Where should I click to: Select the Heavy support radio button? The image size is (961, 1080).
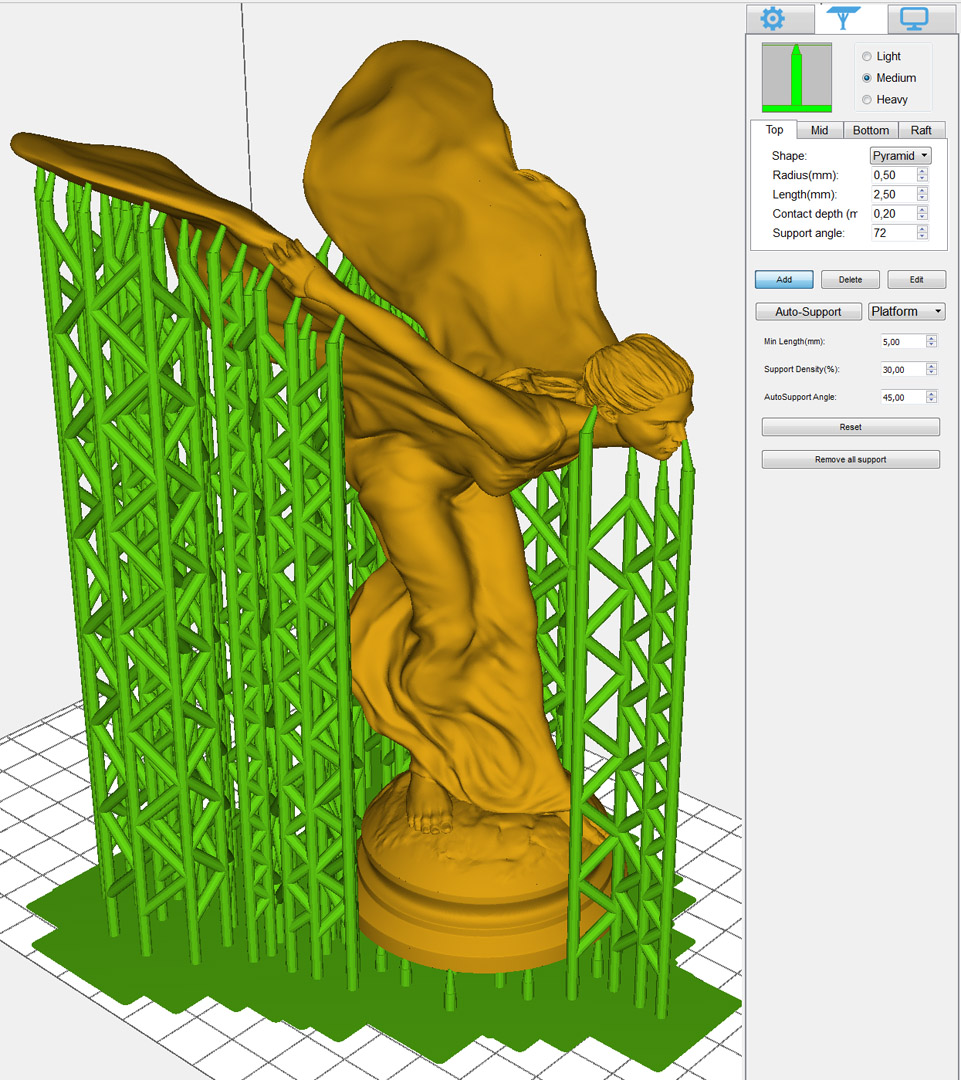pos(866,100)
